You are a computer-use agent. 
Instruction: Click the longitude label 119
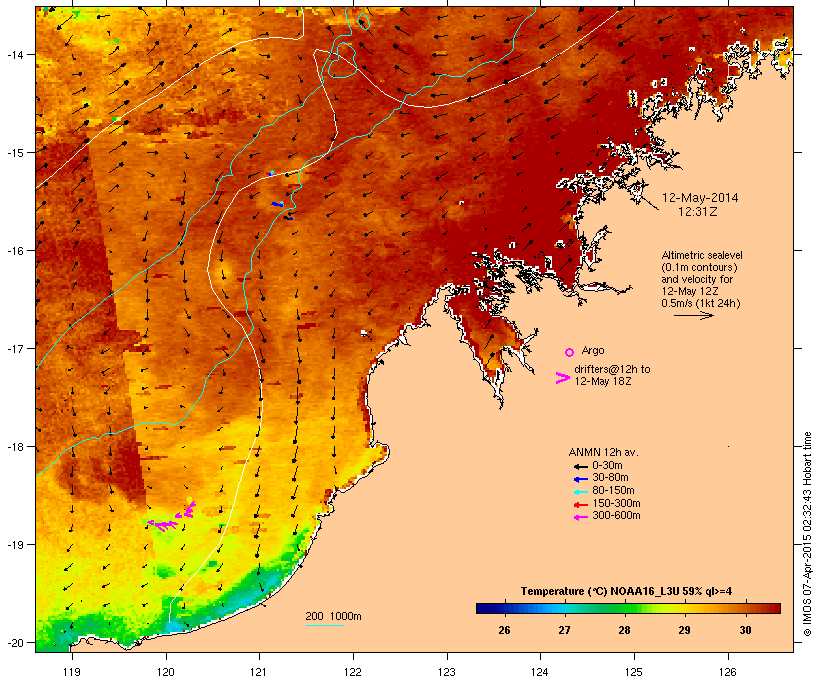click(72, 672)
